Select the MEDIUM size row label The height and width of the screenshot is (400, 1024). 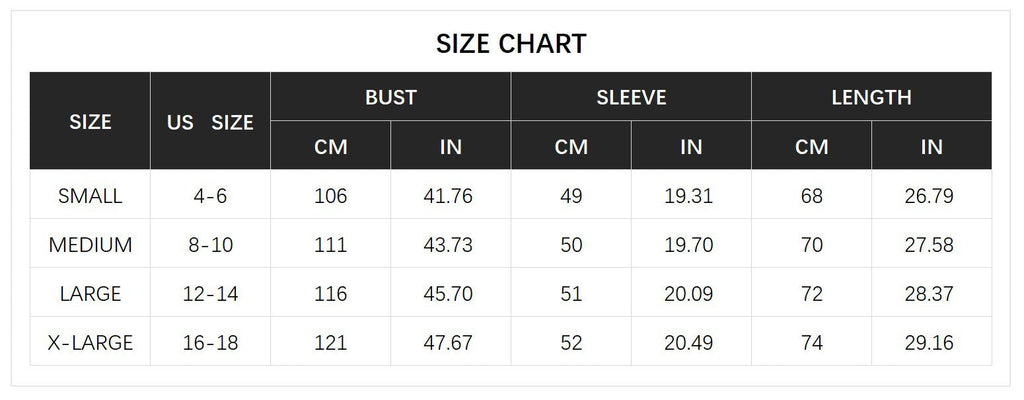(90, 245)
